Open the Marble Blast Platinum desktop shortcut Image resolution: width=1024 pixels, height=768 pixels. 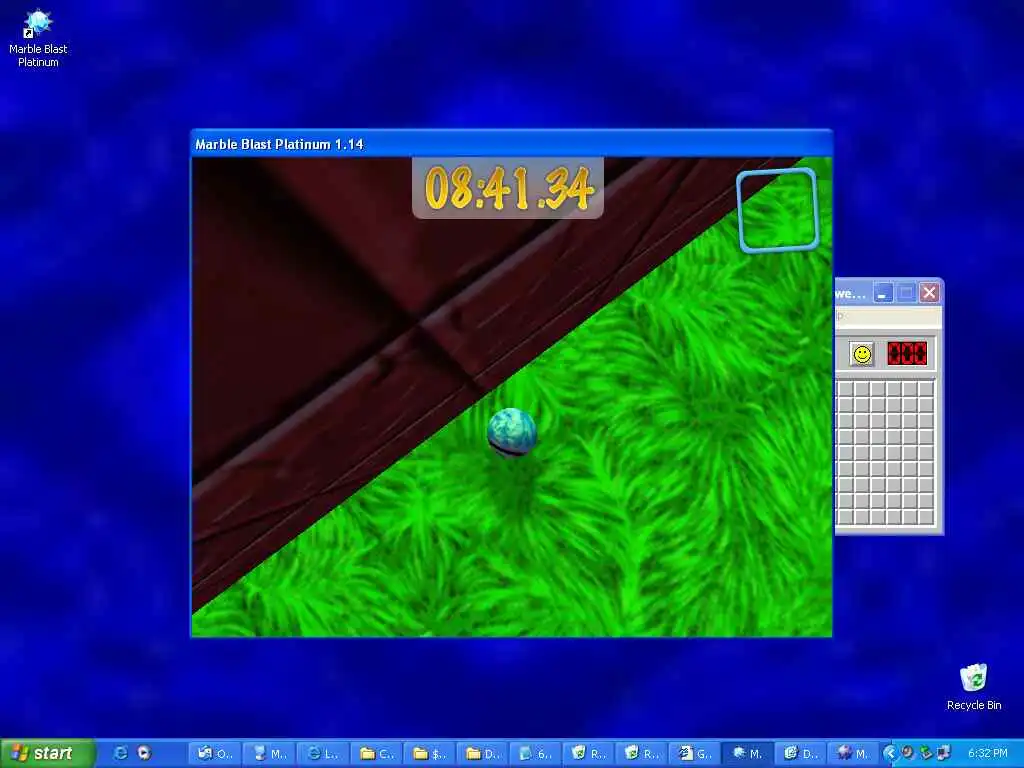[38, 38]
